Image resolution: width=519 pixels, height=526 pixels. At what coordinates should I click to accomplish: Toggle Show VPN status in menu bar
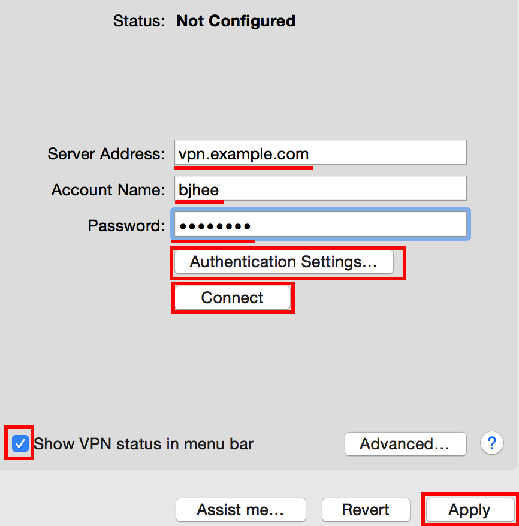(x=20, y=443)
